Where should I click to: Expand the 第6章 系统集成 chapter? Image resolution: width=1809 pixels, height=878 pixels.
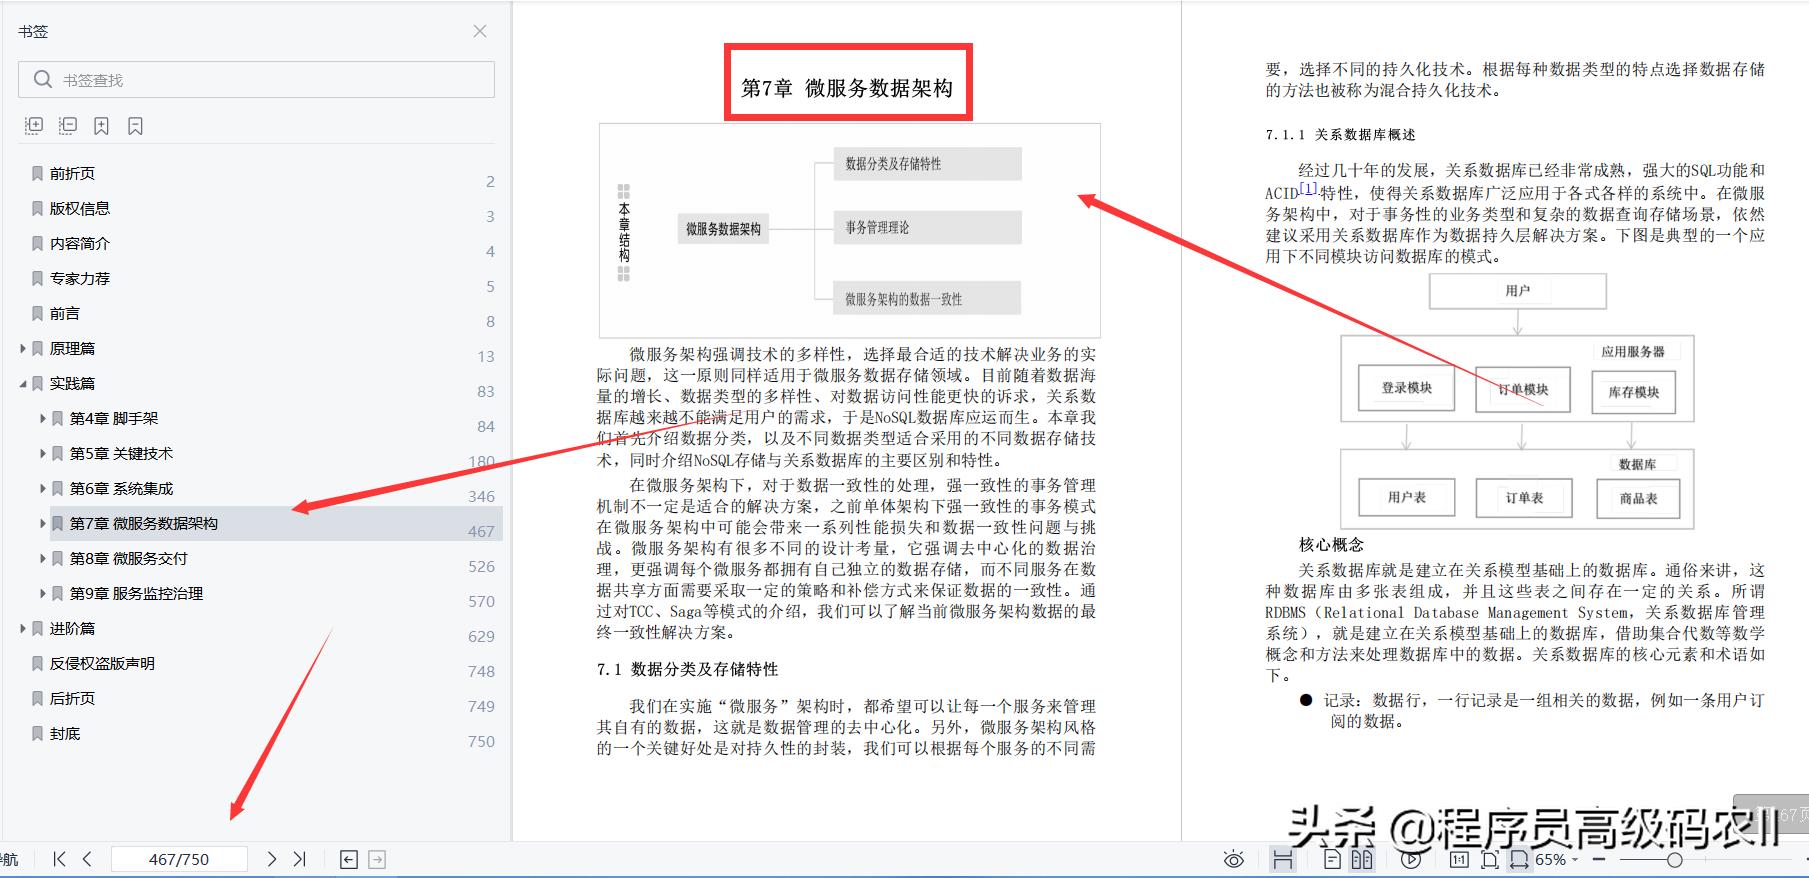43,488
